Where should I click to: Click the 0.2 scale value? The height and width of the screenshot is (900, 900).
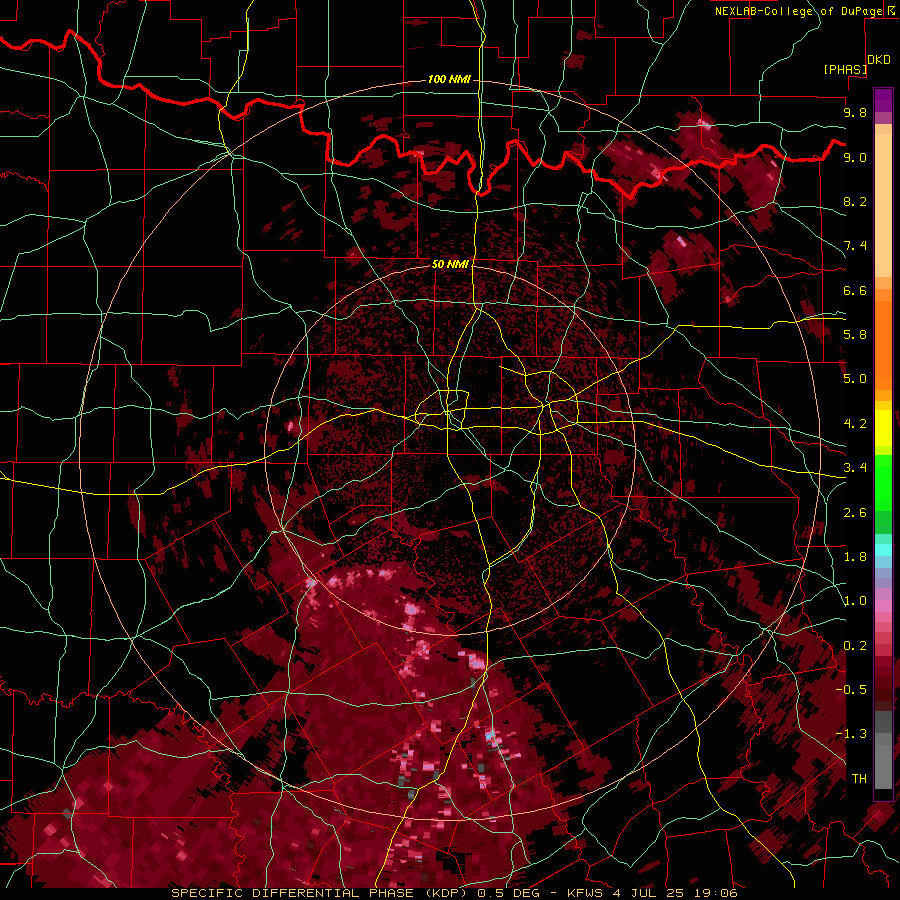[855, 646]
